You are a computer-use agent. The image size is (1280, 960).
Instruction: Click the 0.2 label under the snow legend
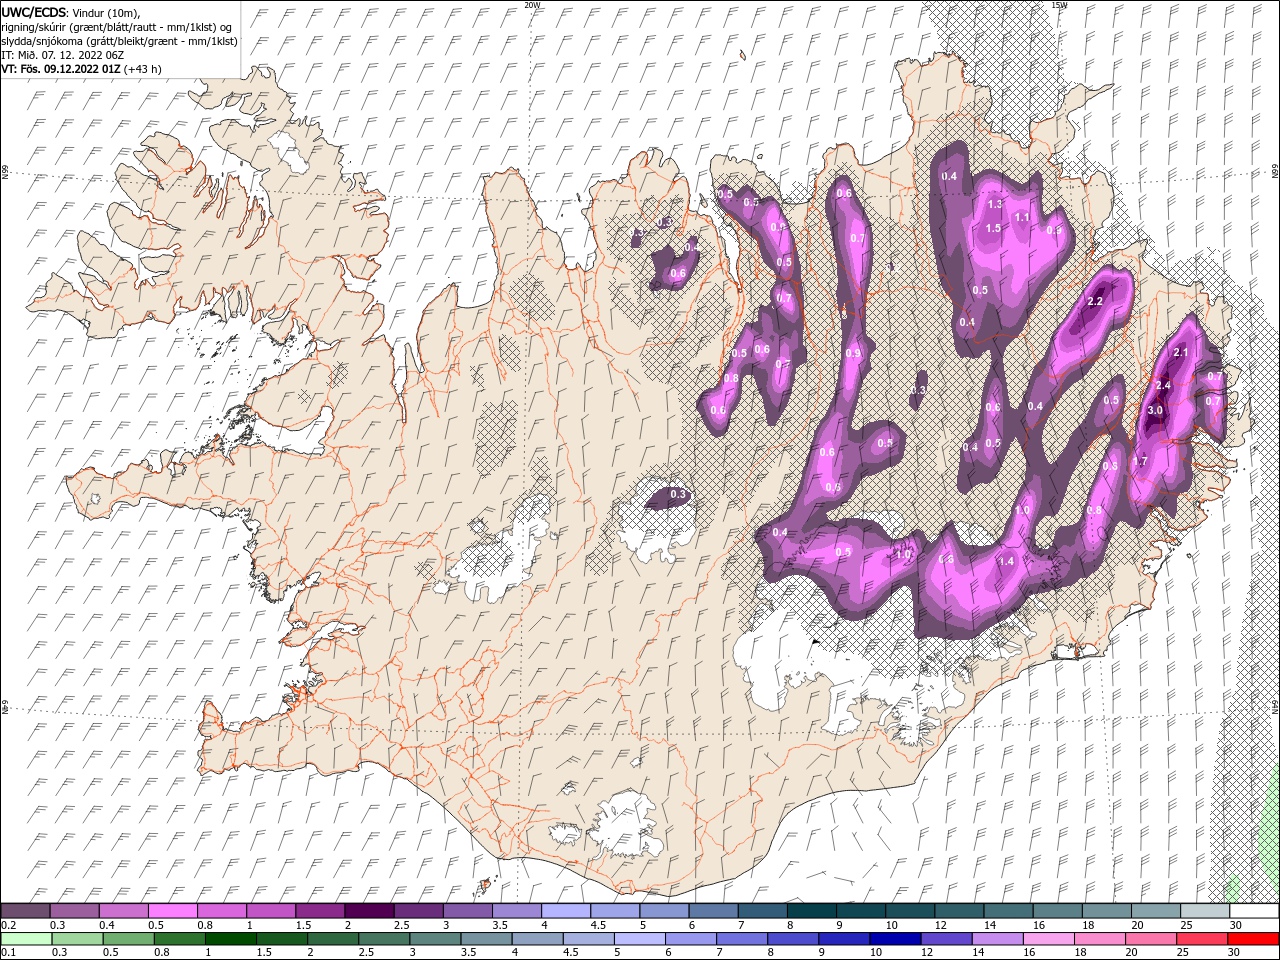coord(8,925)
